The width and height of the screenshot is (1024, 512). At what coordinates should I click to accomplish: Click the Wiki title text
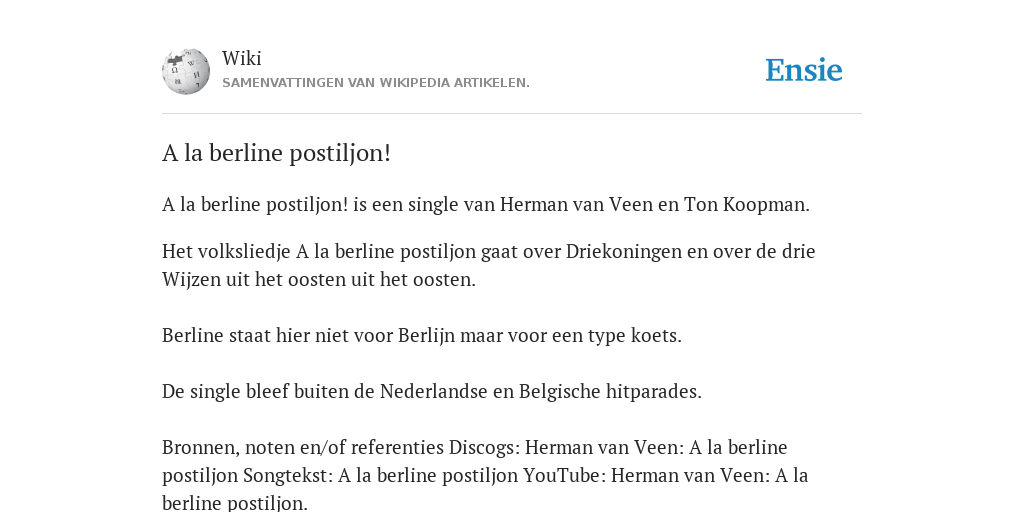point(242,58)
